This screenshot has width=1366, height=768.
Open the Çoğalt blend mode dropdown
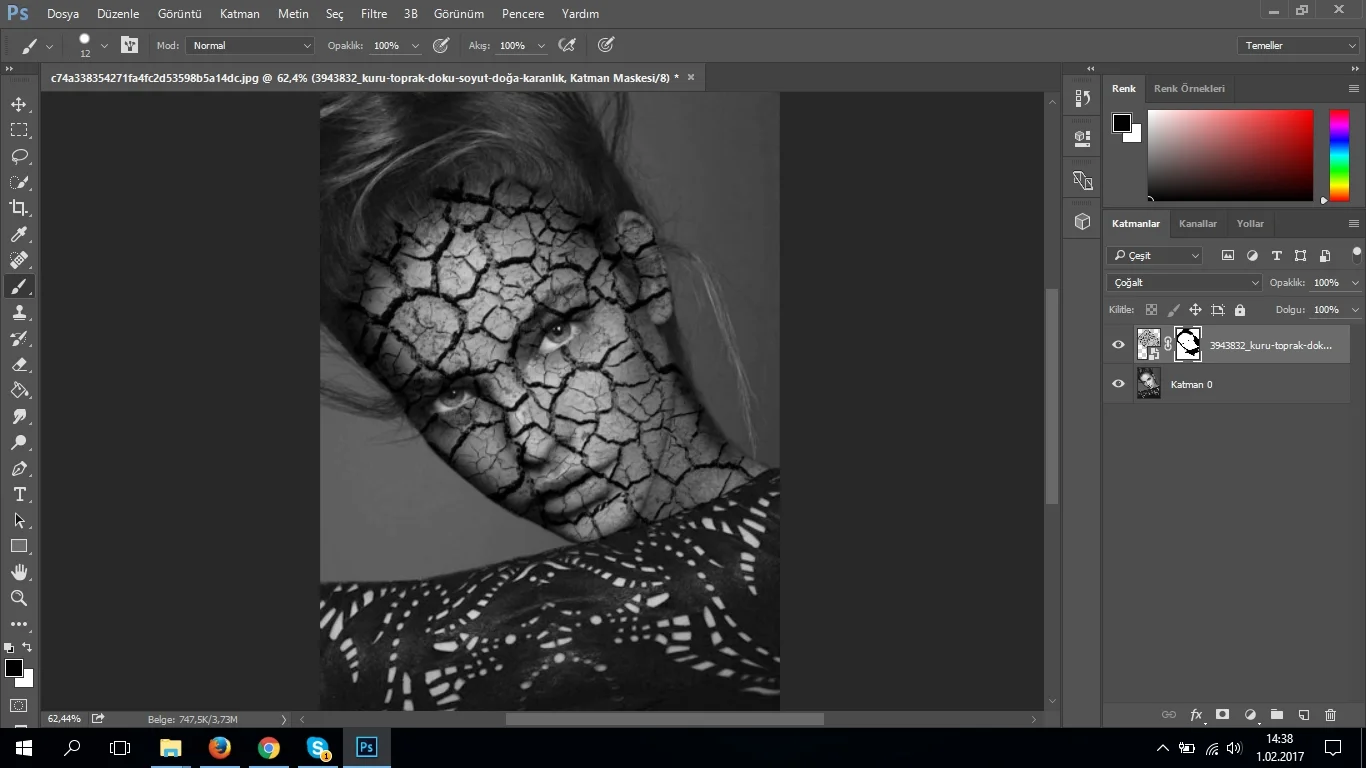coord(1185,282)
